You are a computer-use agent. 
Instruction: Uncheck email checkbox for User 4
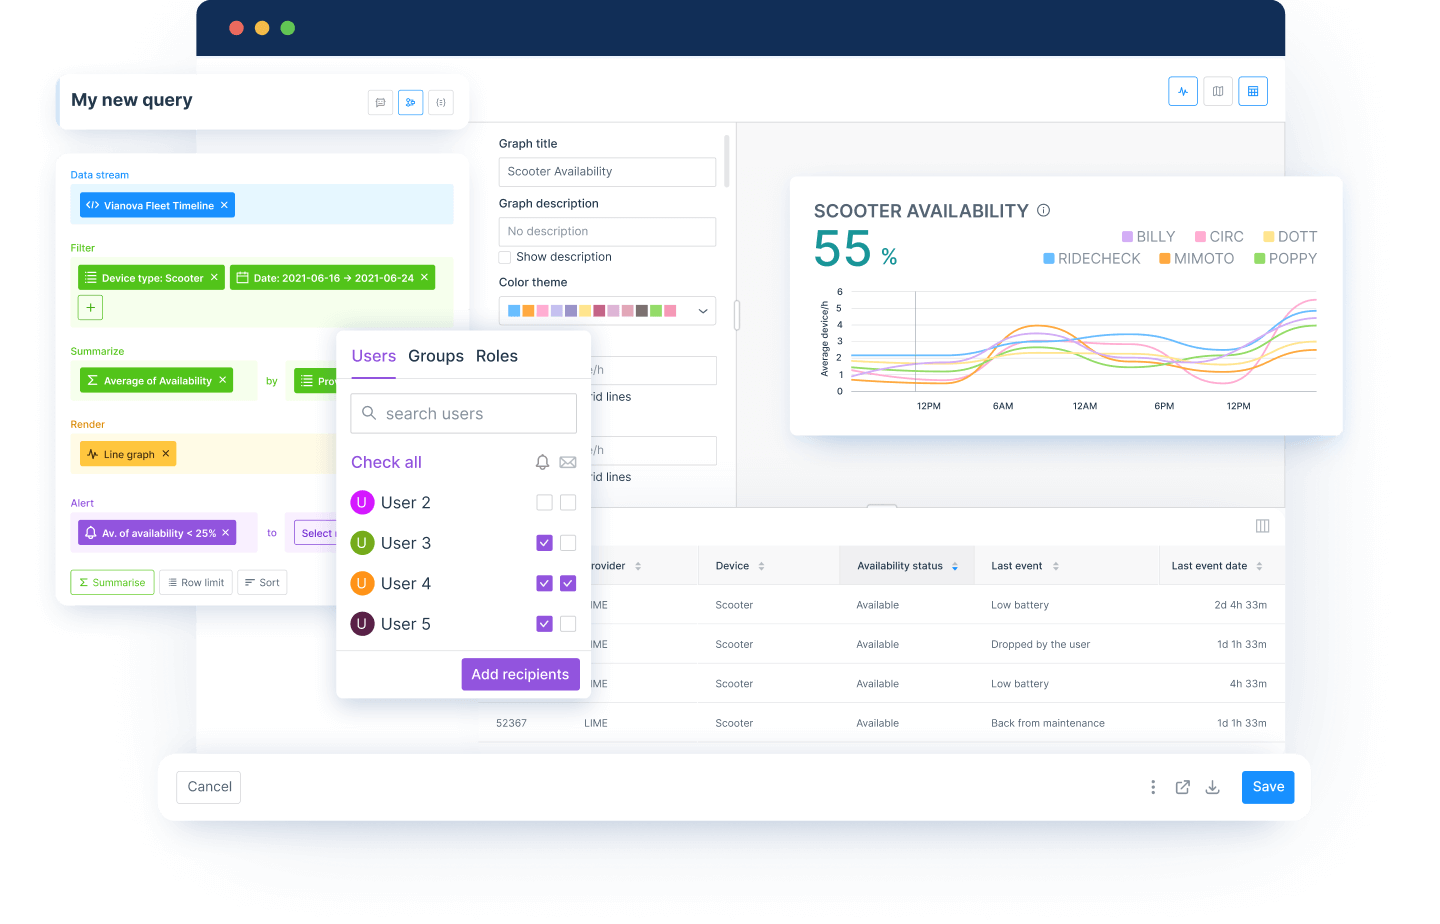pos(568,583)
